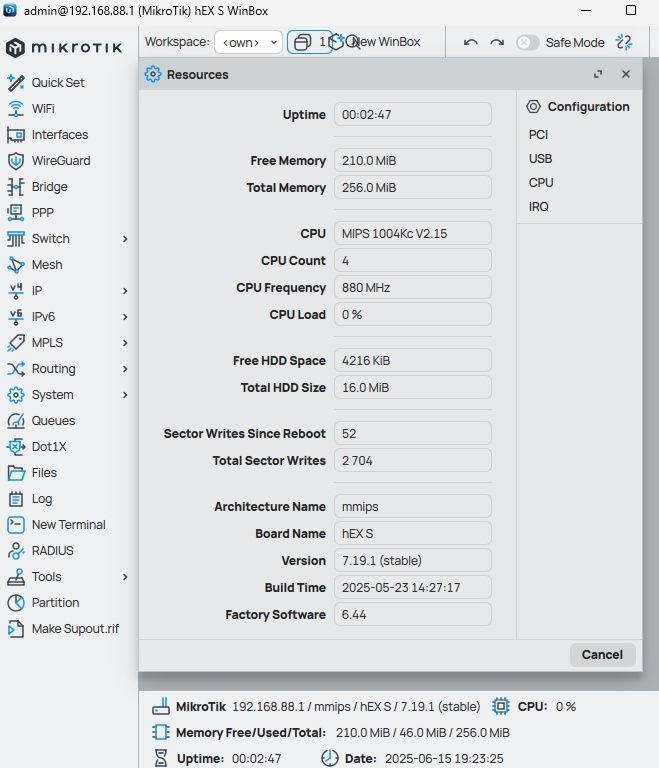Expand the MPLS submenu arrow

[x=125, y=342]
